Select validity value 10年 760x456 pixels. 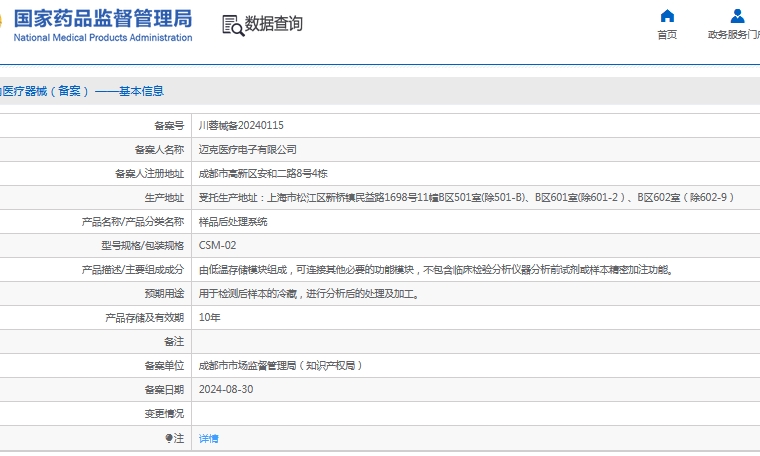(209, 317)
